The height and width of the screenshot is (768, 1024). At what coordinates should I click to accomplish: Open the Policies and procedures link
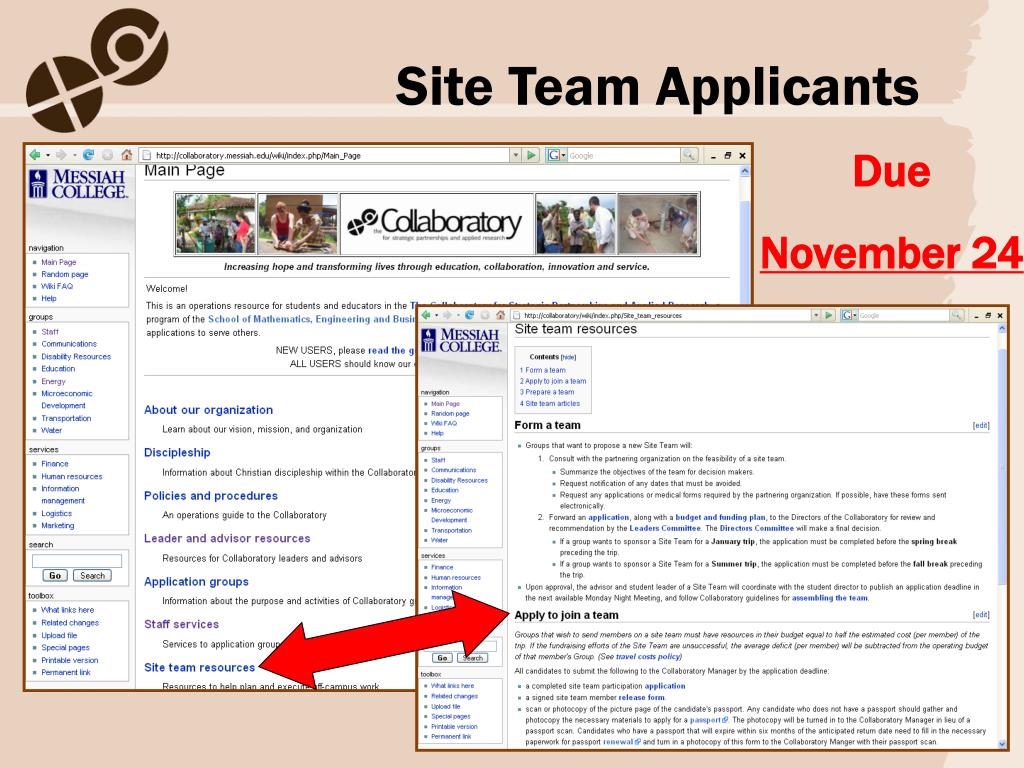point(211,496)
